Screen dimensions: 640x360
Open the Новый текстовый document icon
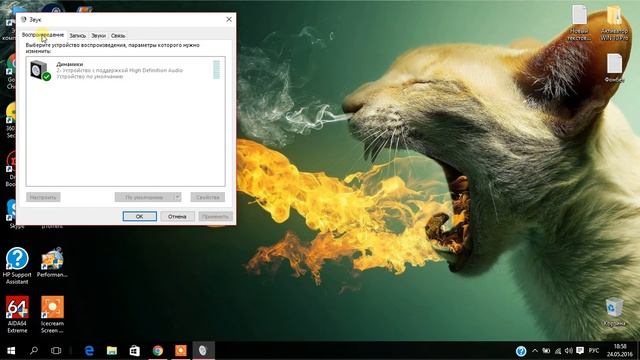pyautogui.click(x=579, y=23)
